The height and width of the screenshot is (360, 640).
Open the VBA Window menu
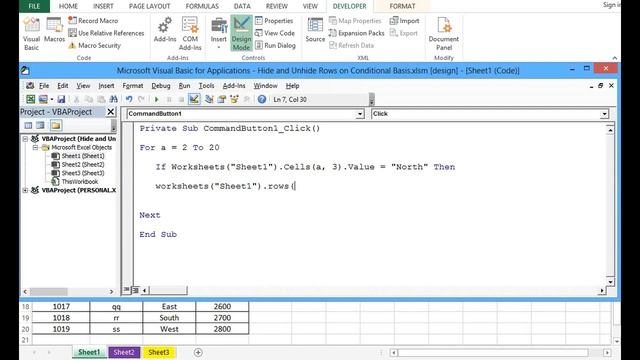pyautogui.click(x=265, y=86)
